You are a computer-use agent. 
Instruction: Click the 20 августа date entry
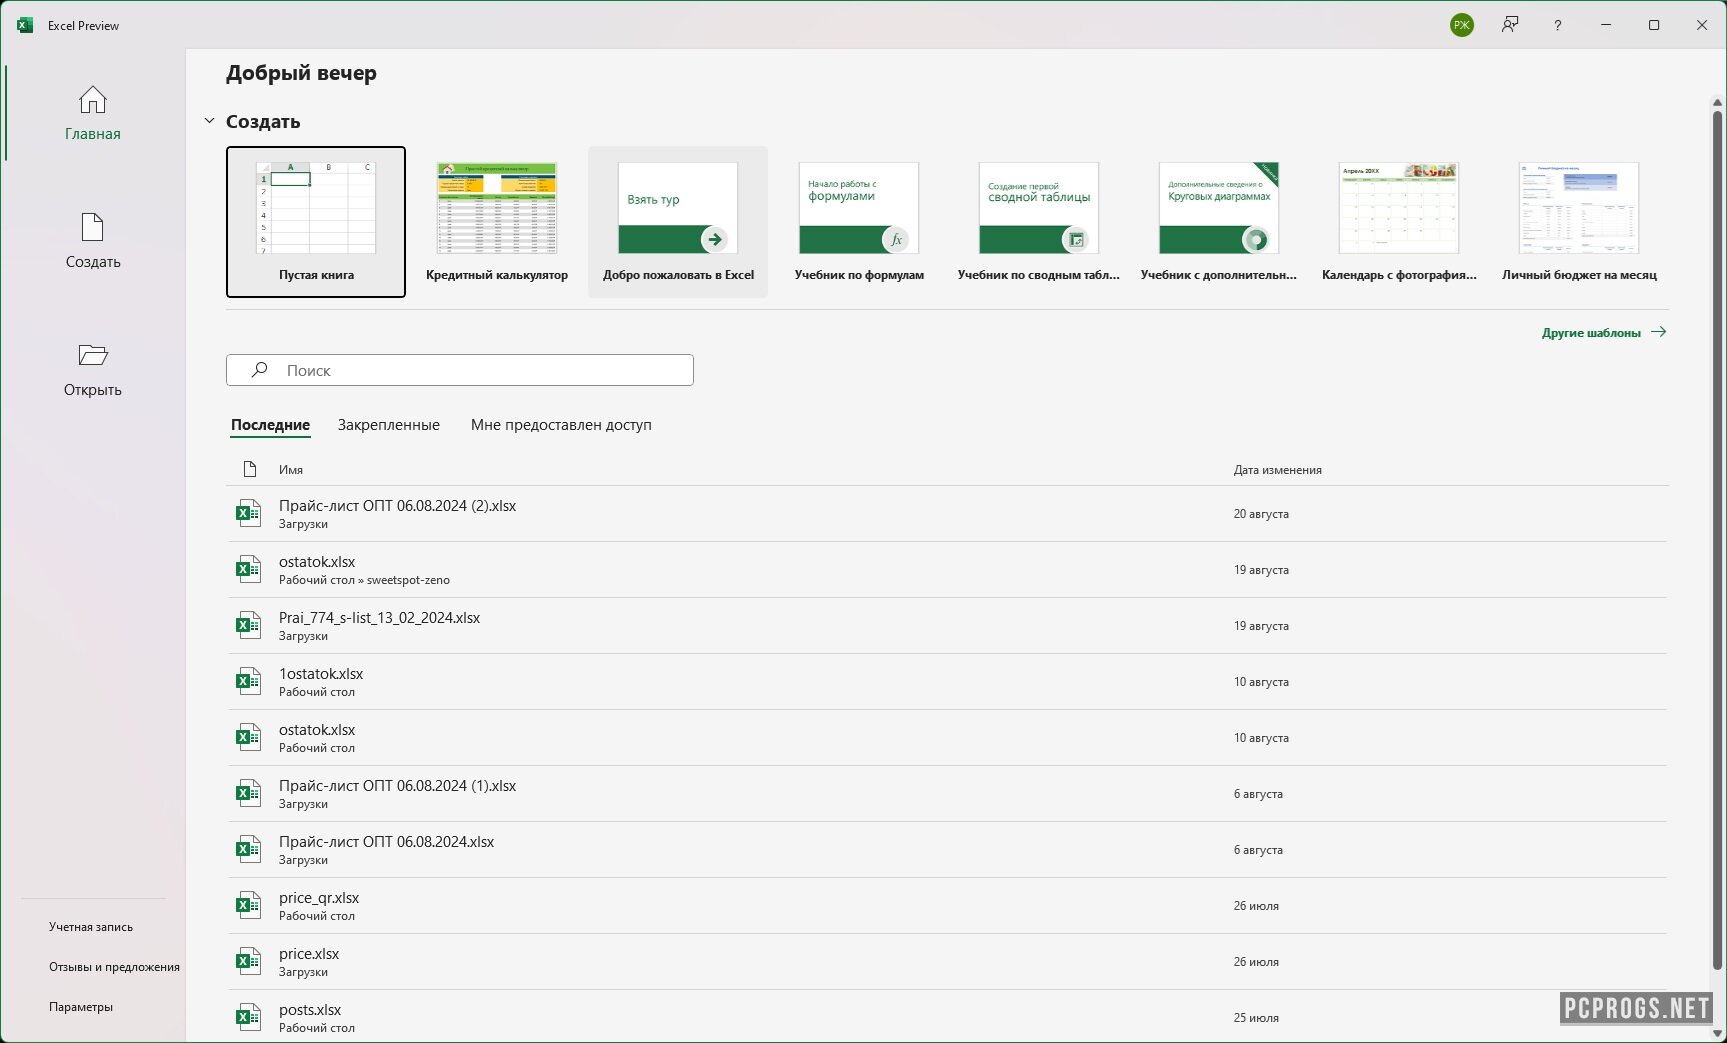[1261, 514]
